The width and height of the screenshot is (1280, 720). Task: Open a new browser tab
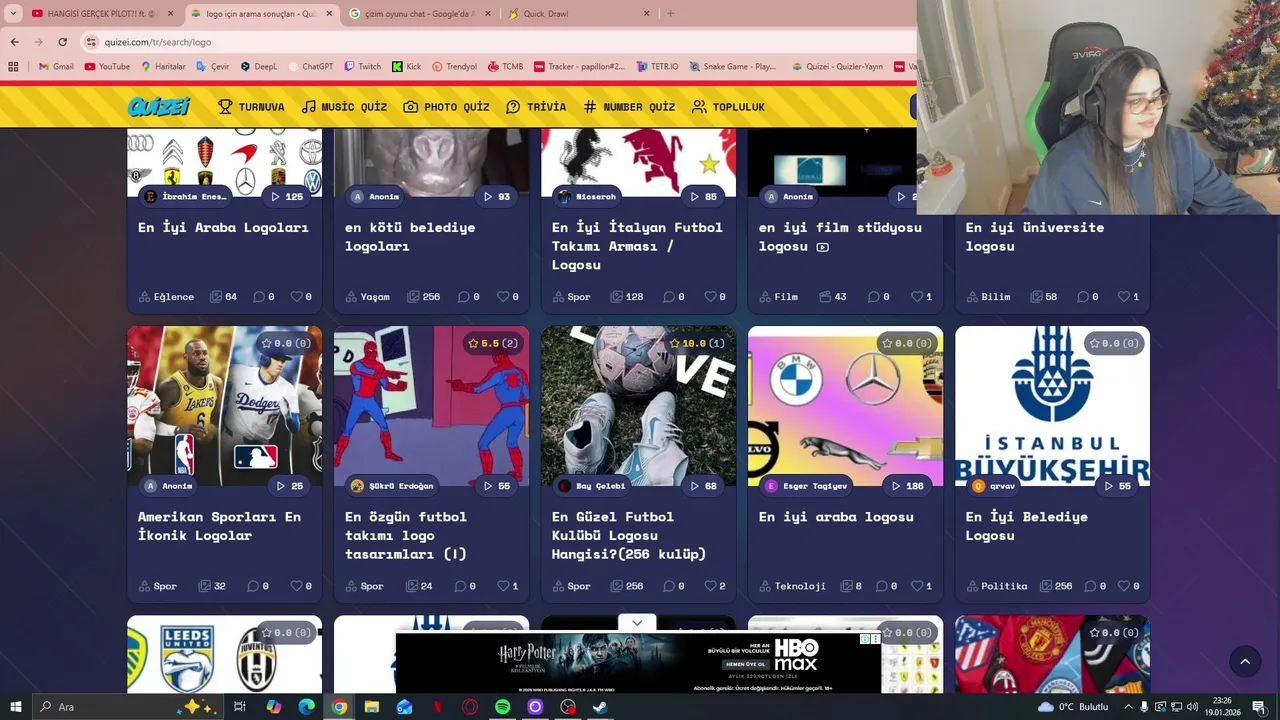click(x=670, y=13)
